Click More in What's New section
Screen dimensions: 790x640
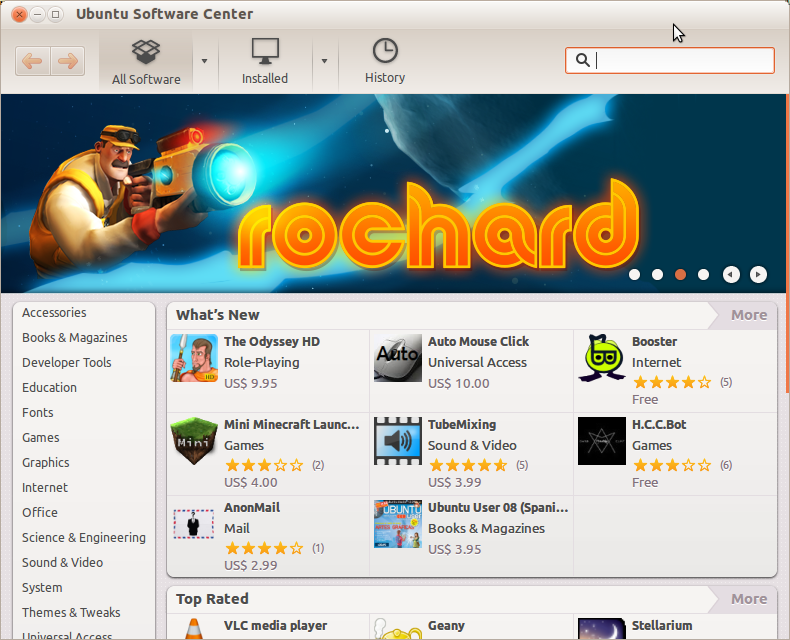click(x=748, y=315)
